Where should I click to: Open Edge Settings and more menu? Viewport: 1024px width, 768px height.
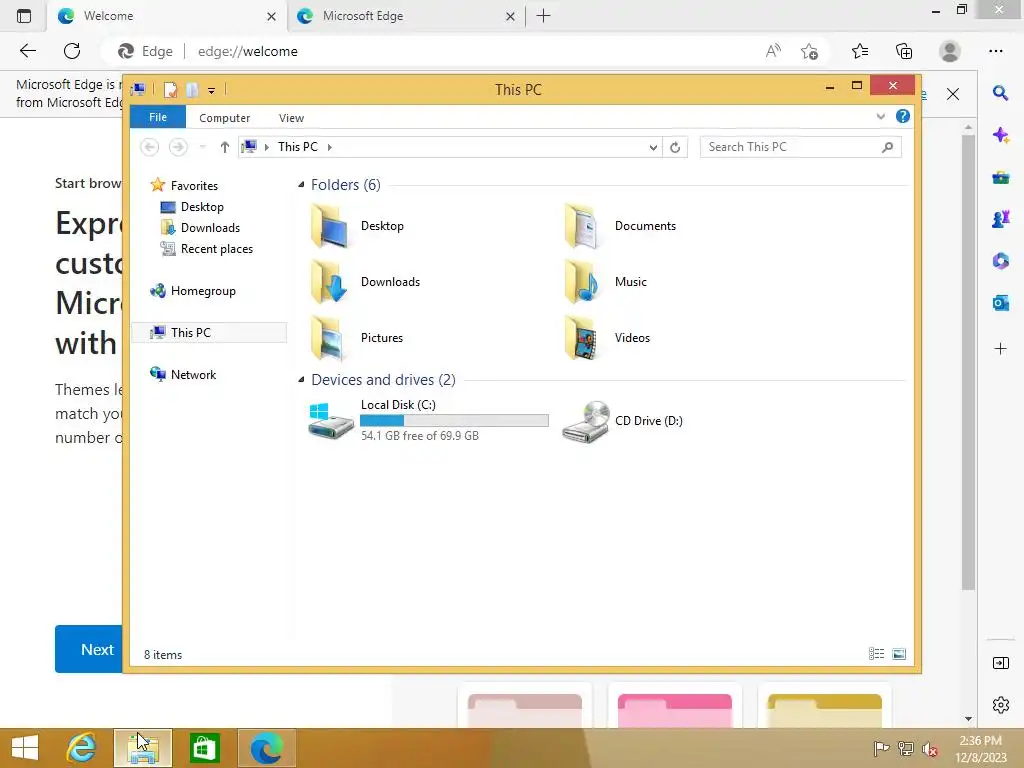pos(996,51)
